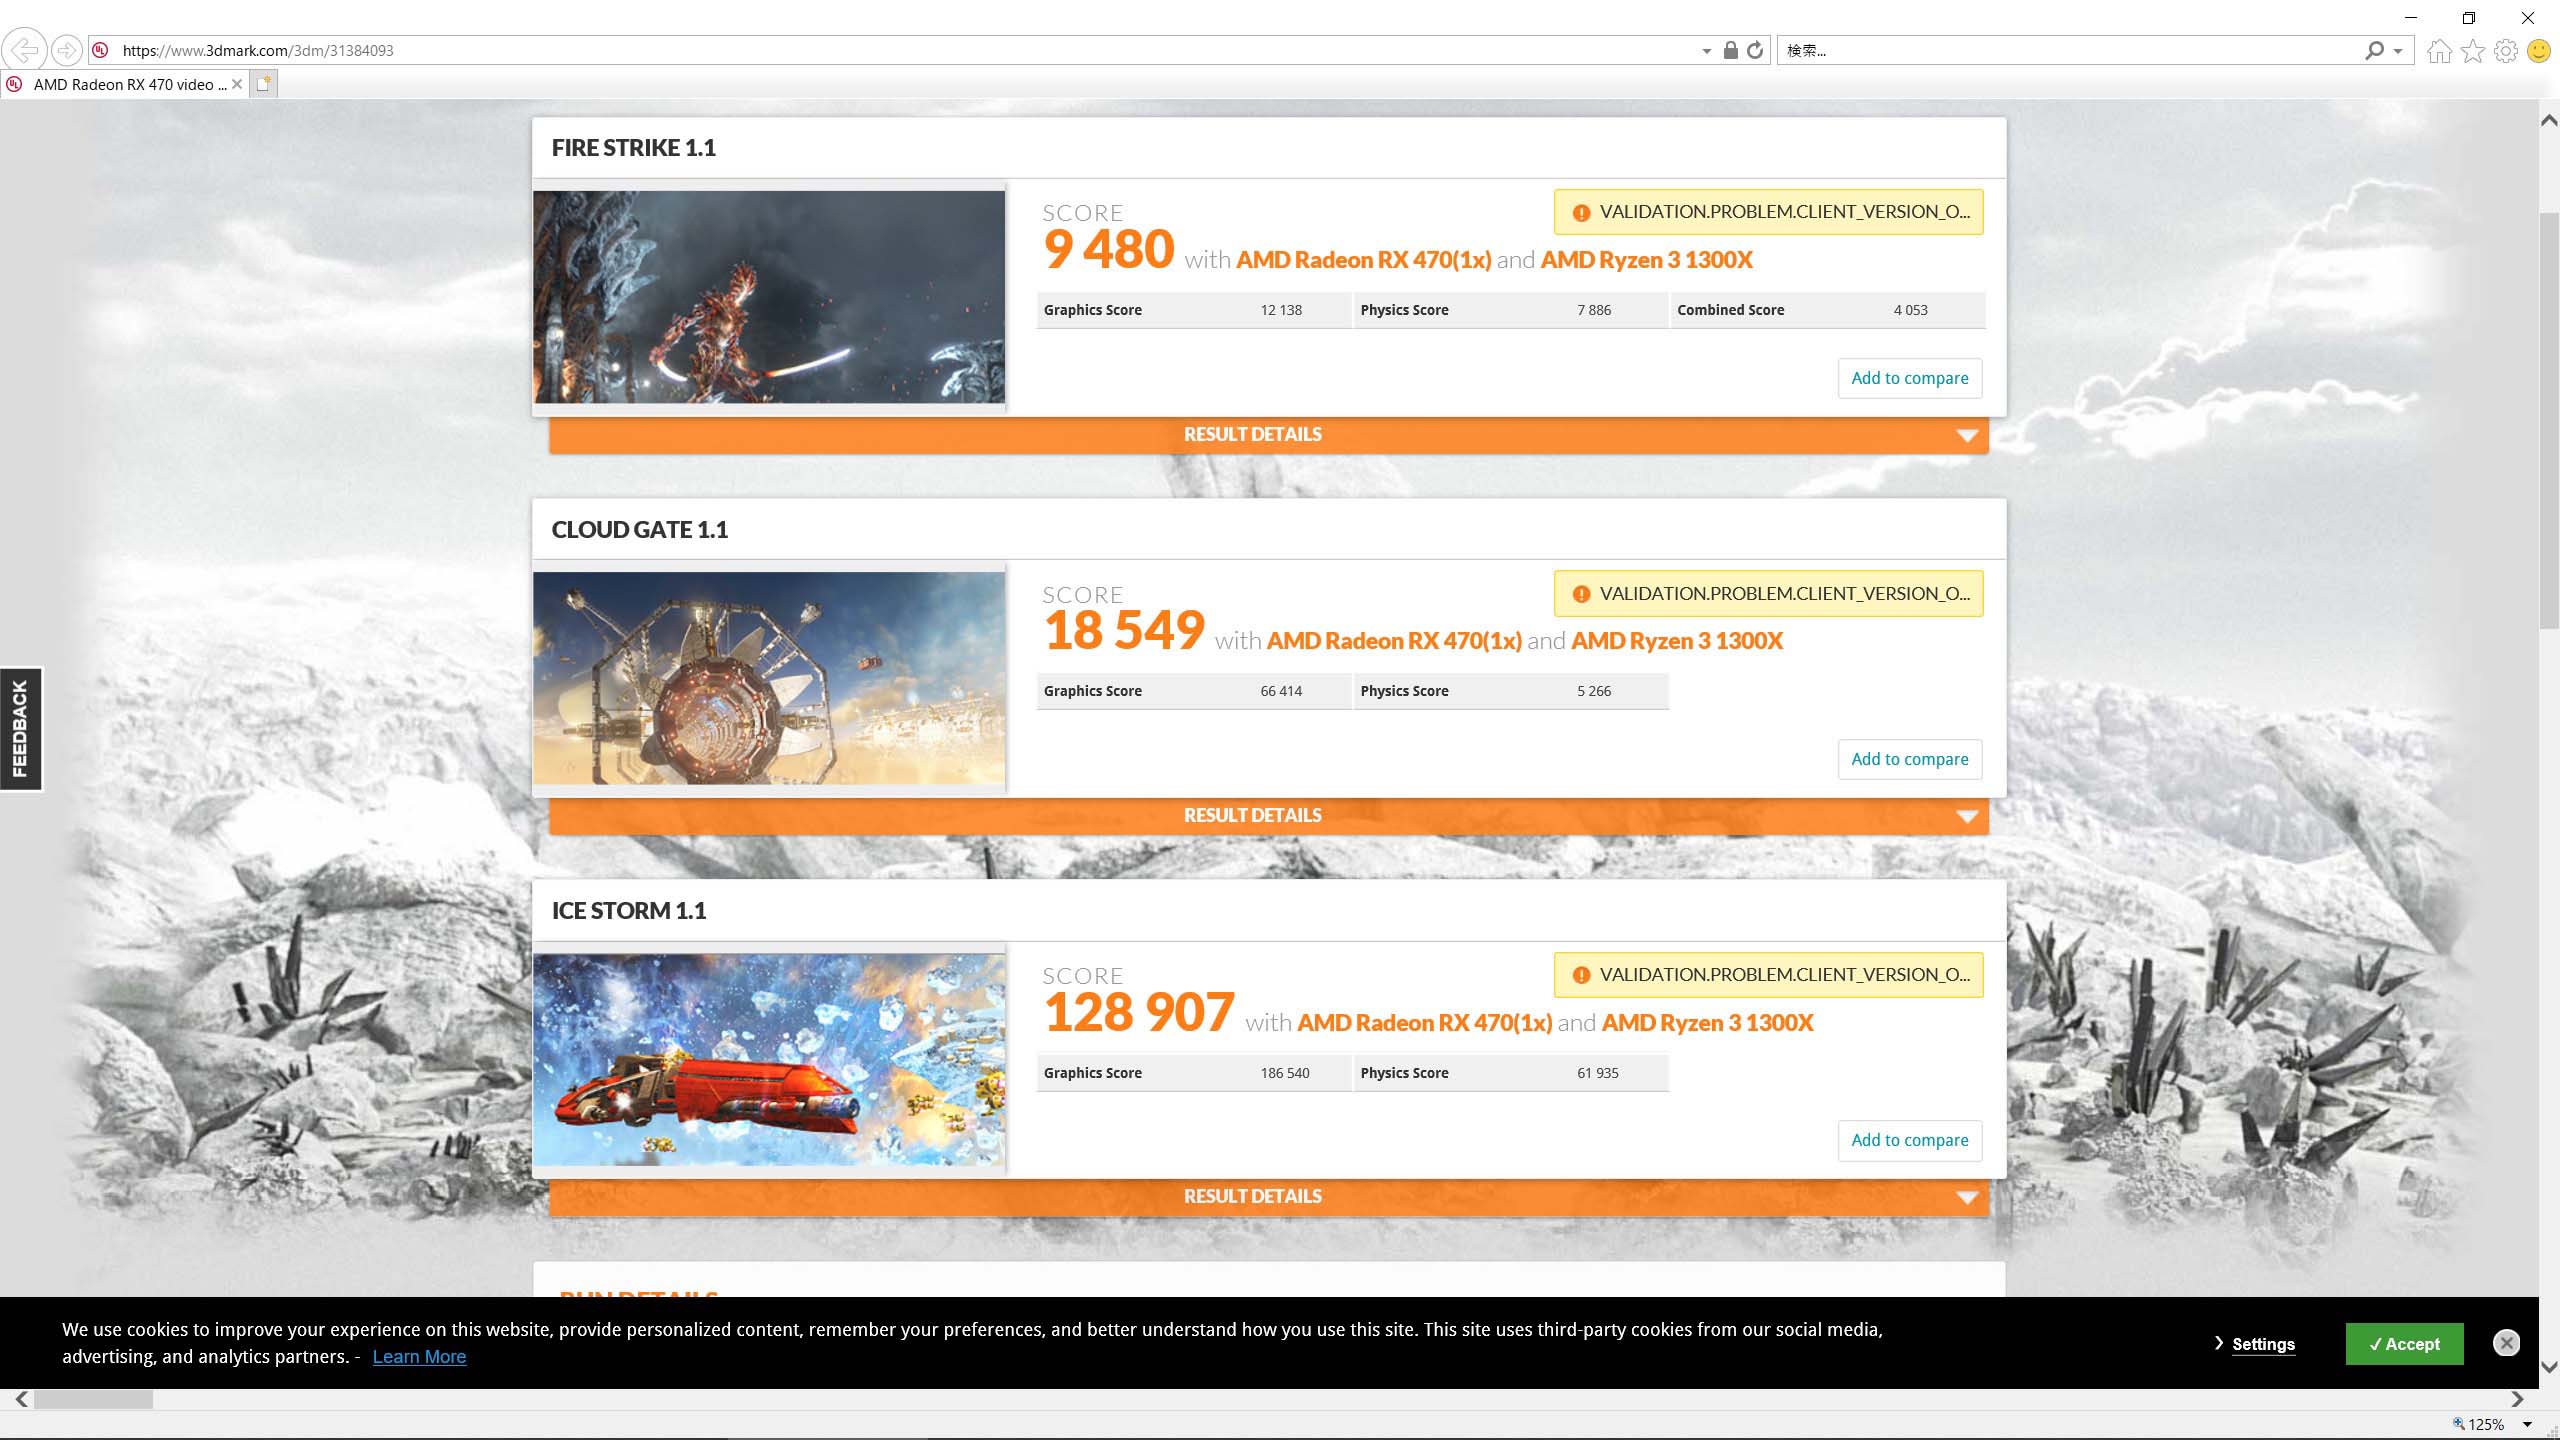Click the search magnifier icon
The height and width of the screenshot is (1440, 2560).
coord(2375,50)
